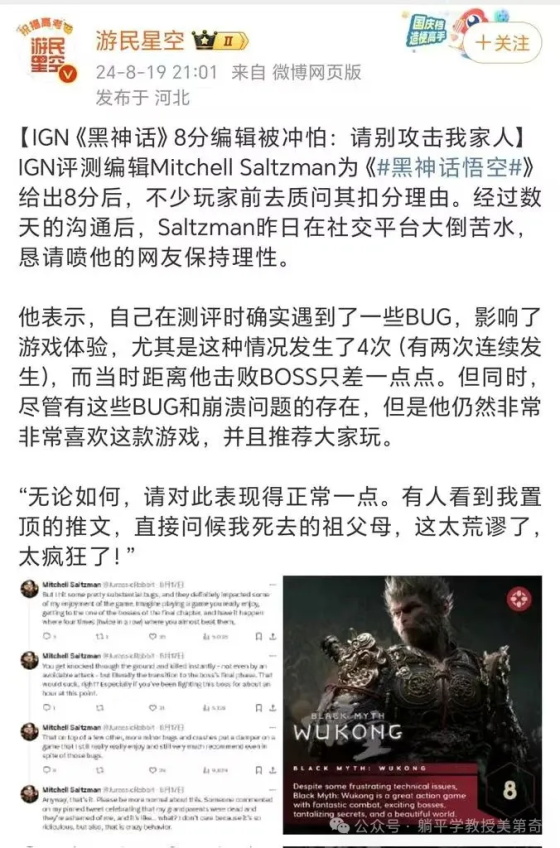Image resolution: width=560 pixels, height=848 pixels.
Task: Click the retweet icon under second tweet
Action: 100,707
